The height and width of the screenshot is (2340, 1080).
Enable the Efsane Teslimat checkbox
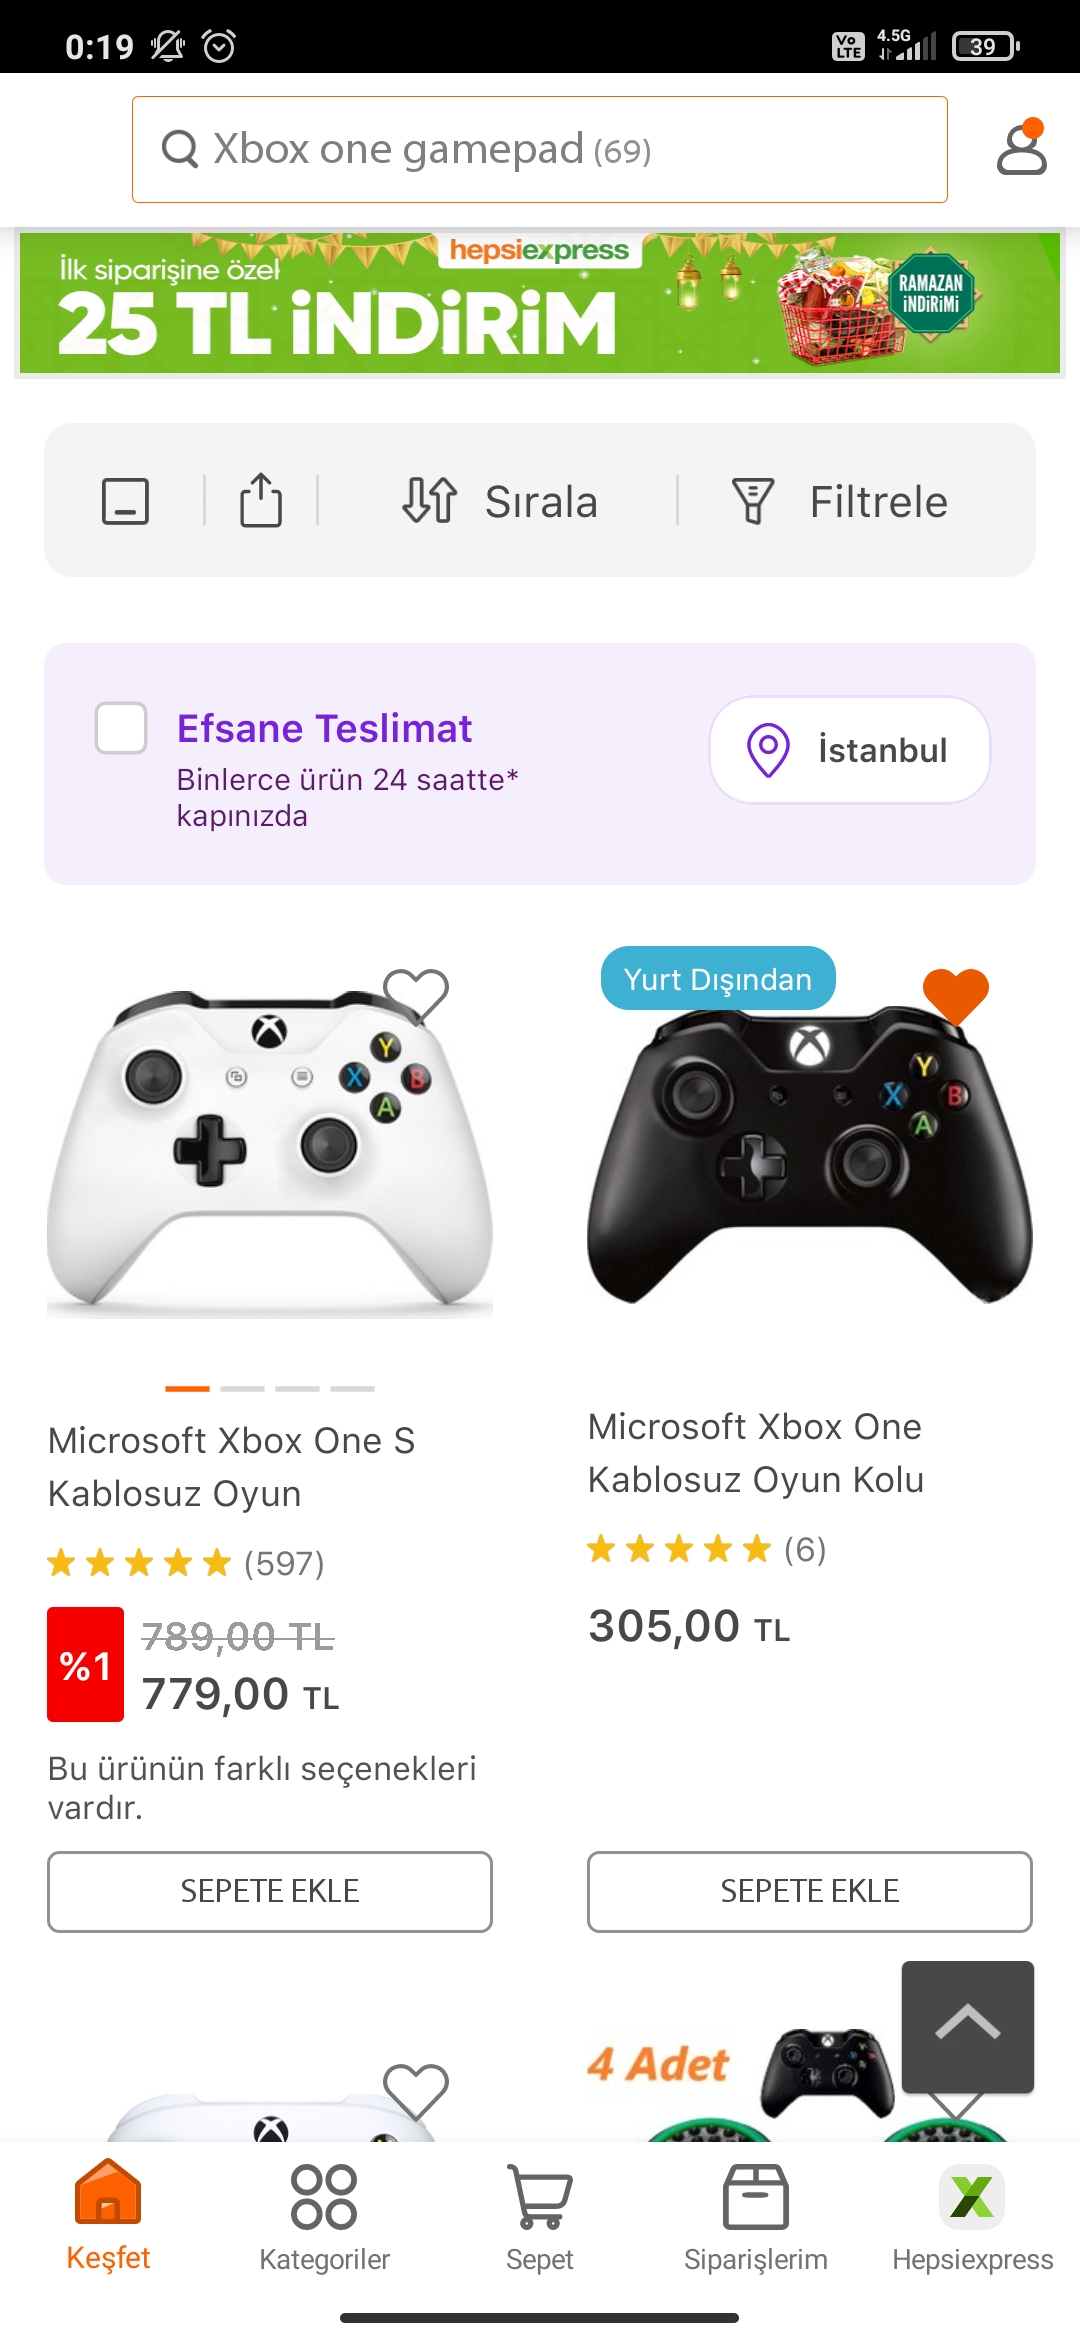[x=121, y=728]
